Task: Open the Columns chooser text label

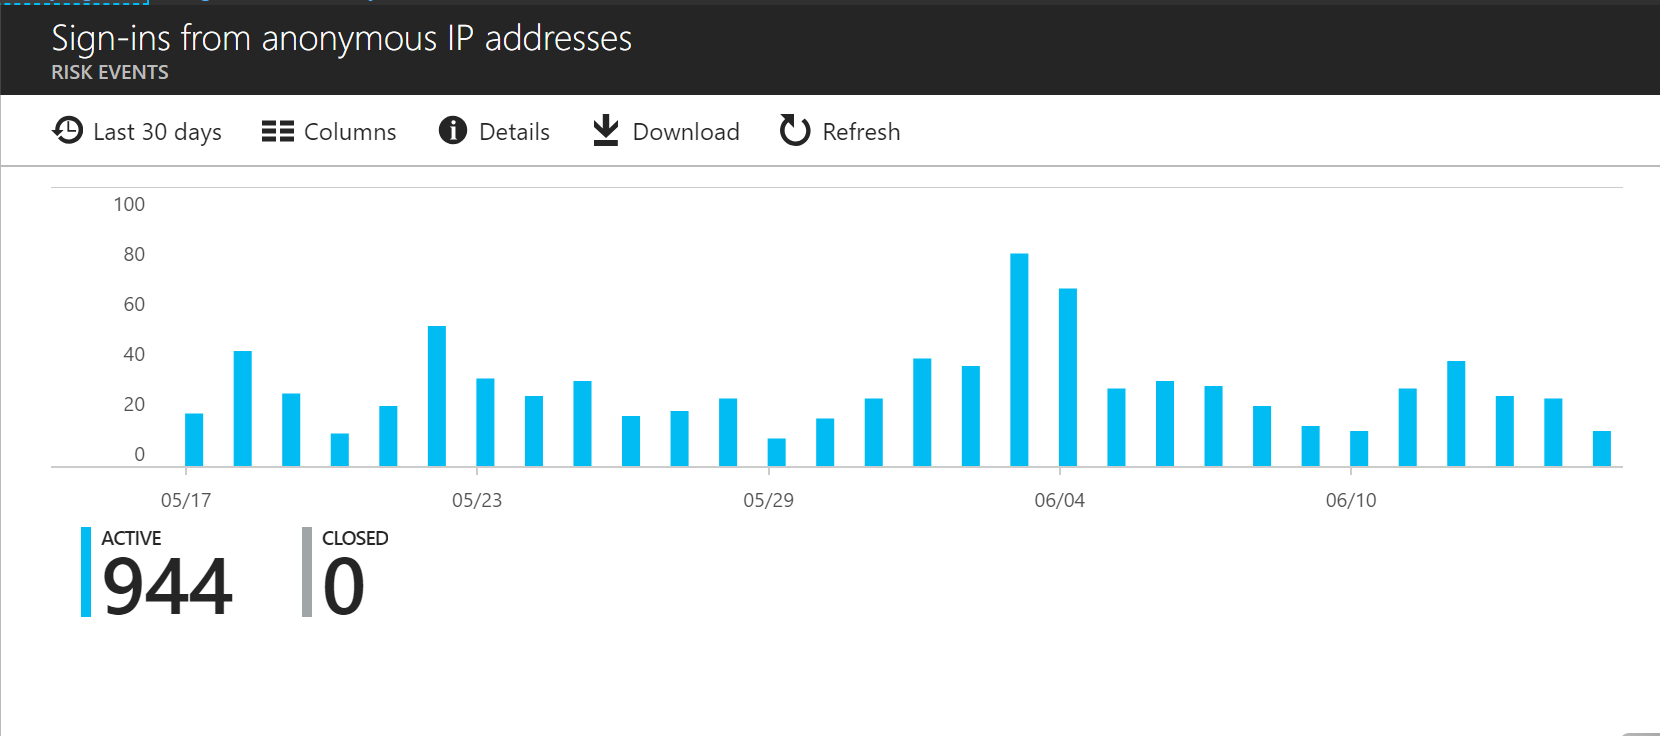Action: point(349,132)
